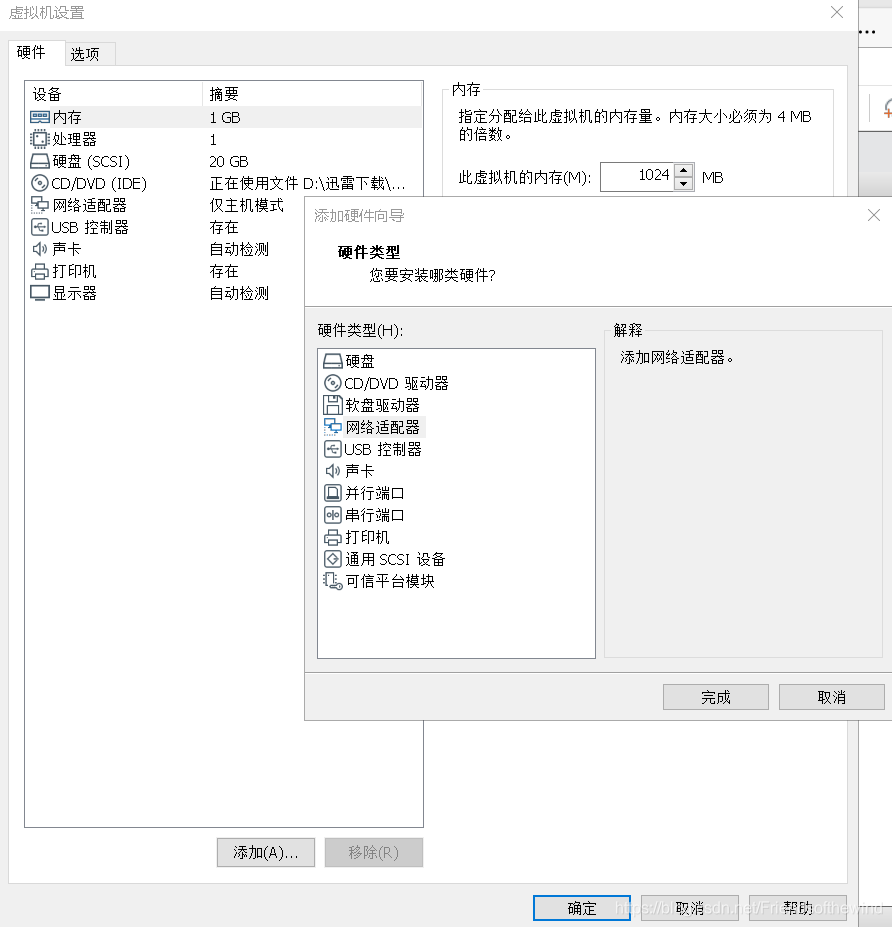Decrease memory with the down spinner arrow
The height and width of the screenshot is (927, 892).
(x=683, y=183)
